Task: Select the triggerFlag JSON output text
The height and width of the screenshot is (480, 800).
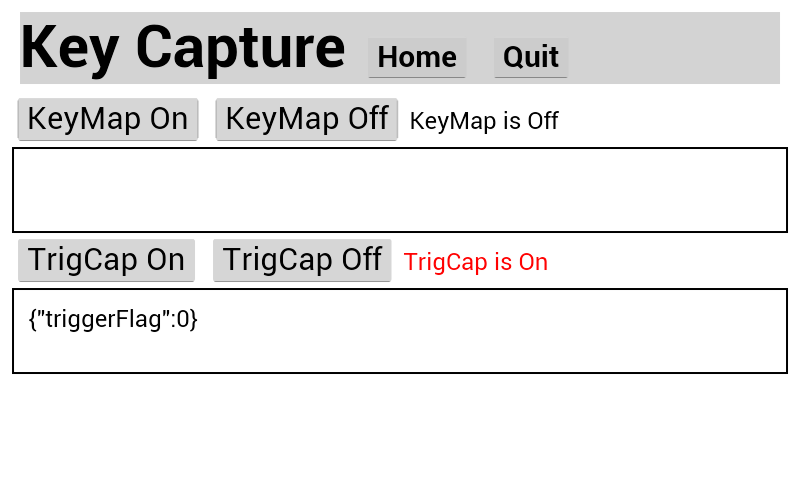Action: [x=113, y=320]
